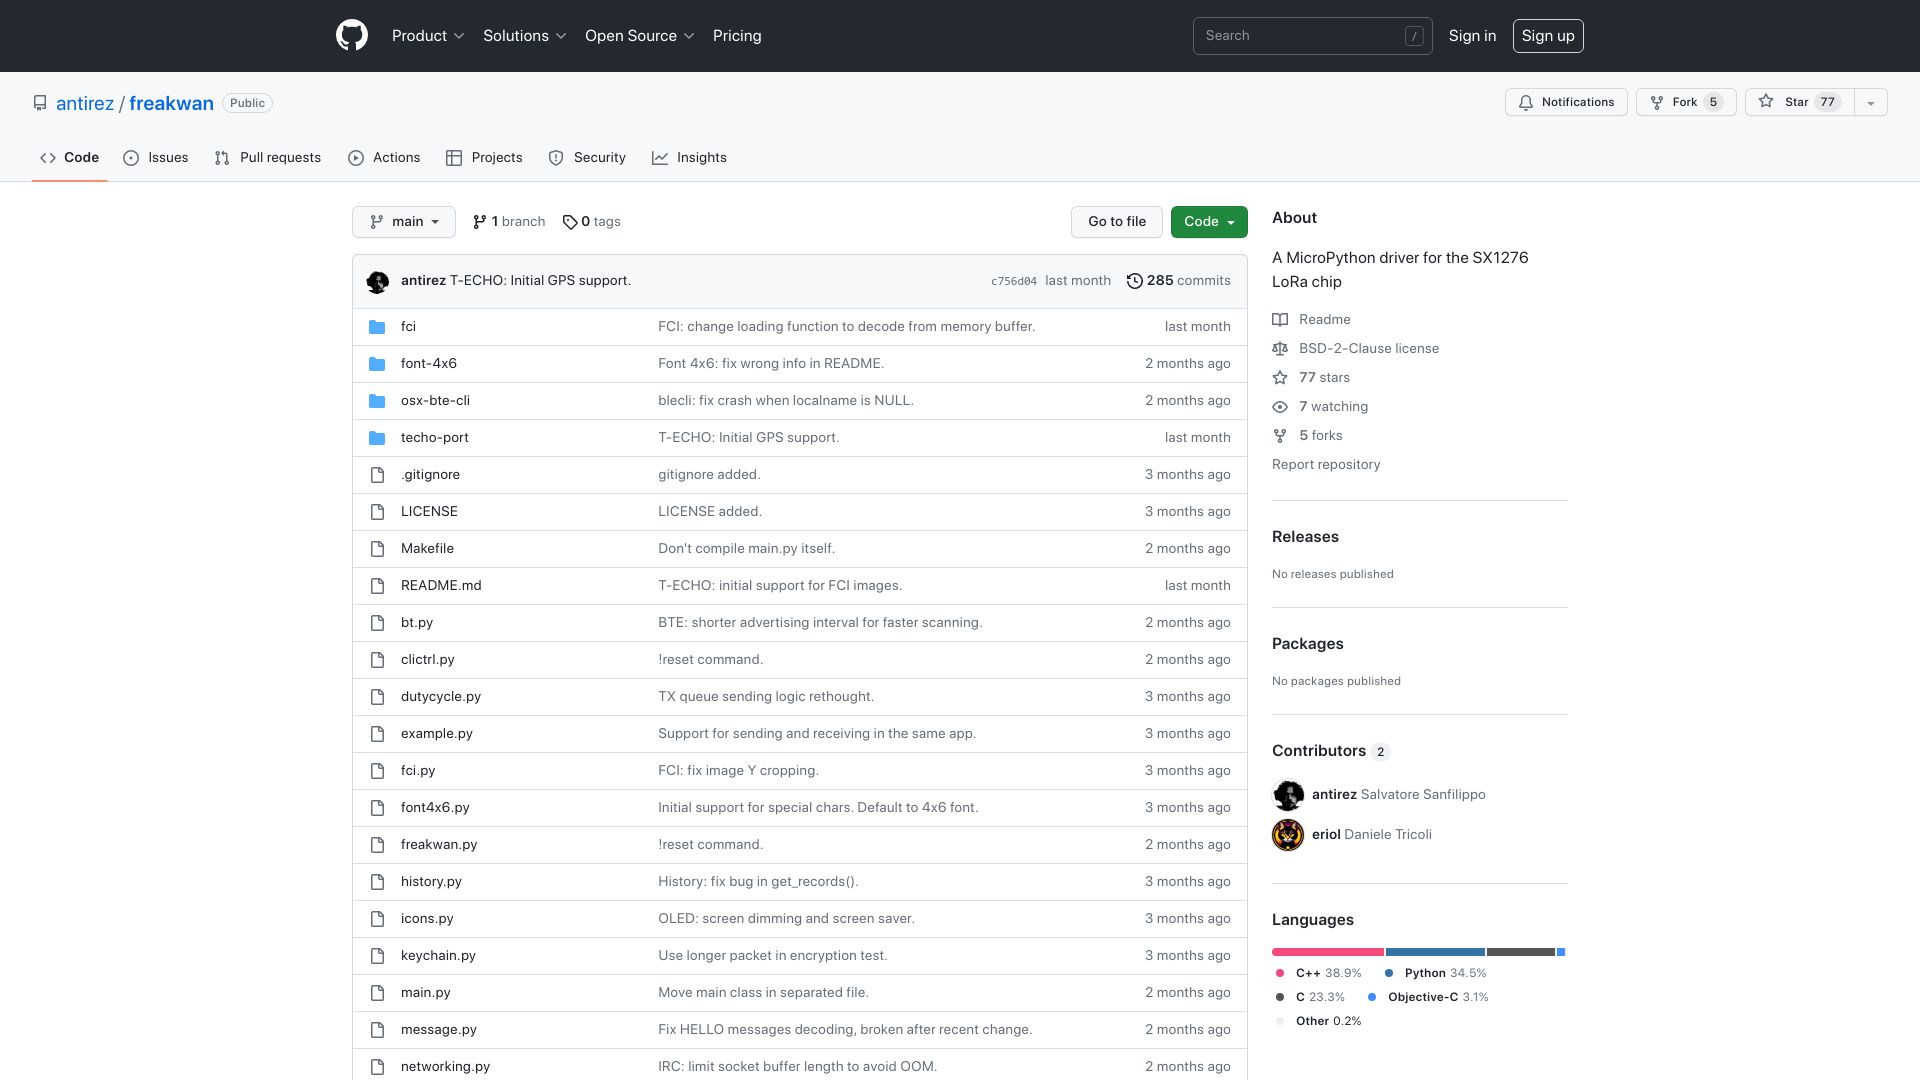Click the tag icon next to 0 tags
Viewport: 1920px width, 1080px height.
pyautogui.click(x=570, y=222)
